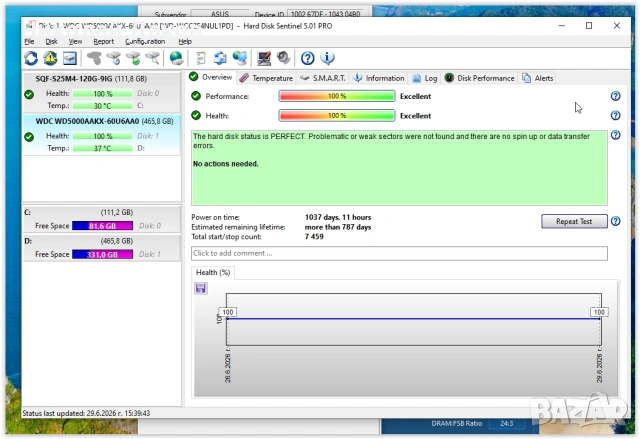Click the help icon beside Repeat Test

(x=616, y=221)
